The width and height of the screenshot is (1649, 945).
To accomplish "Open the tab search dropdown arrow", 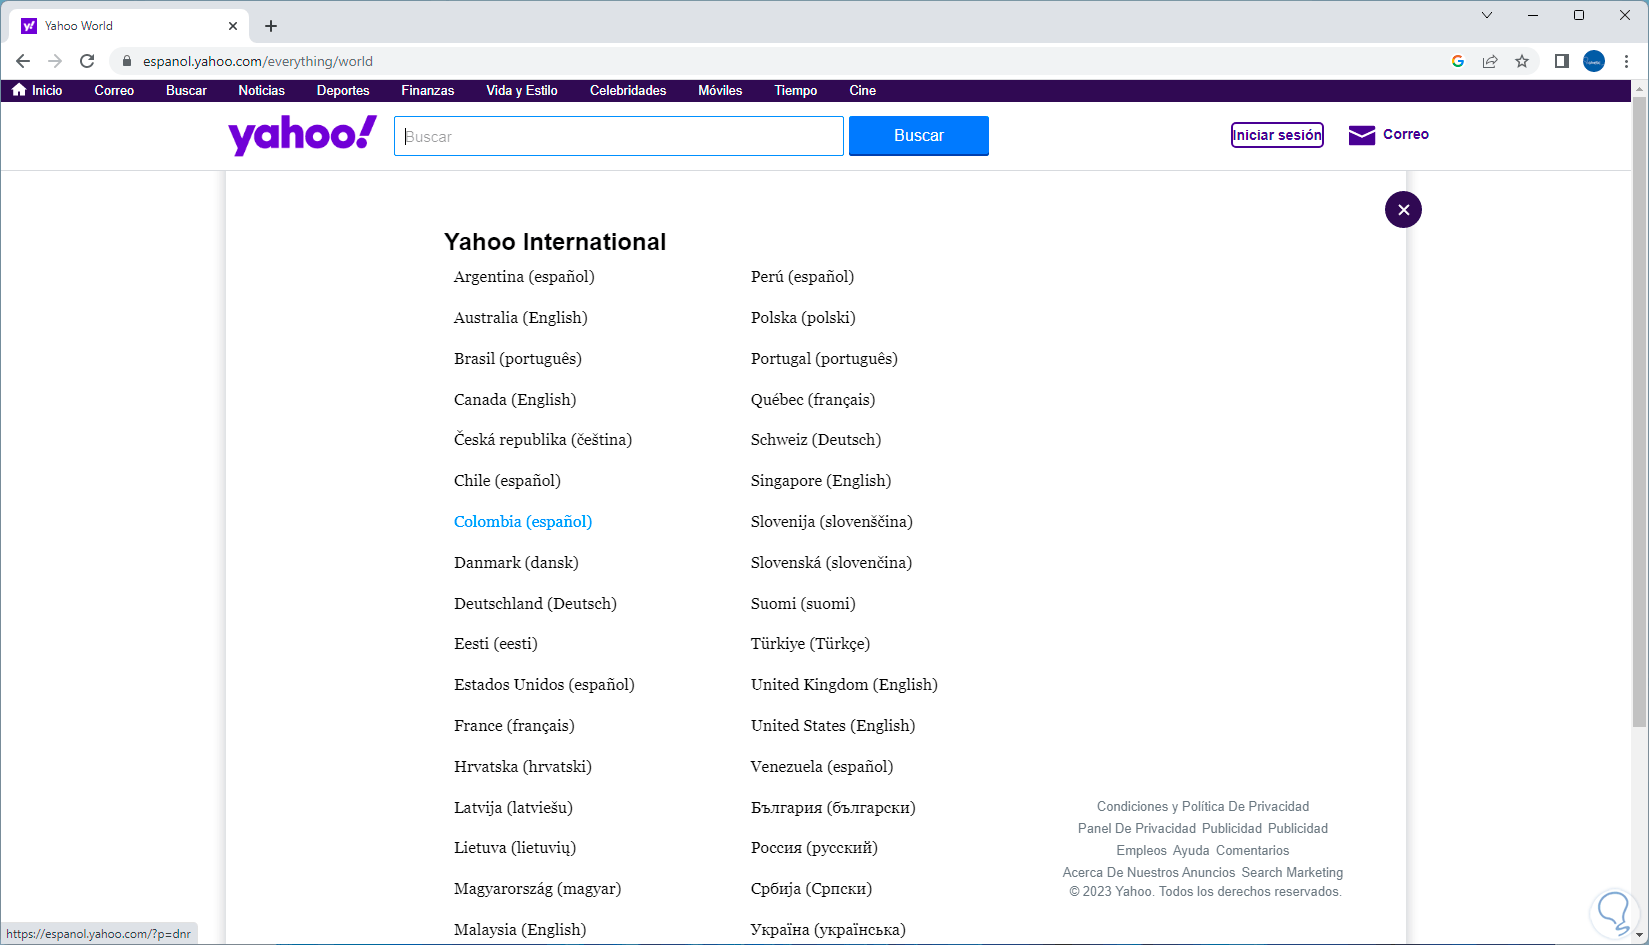I will click(1487, 15).
